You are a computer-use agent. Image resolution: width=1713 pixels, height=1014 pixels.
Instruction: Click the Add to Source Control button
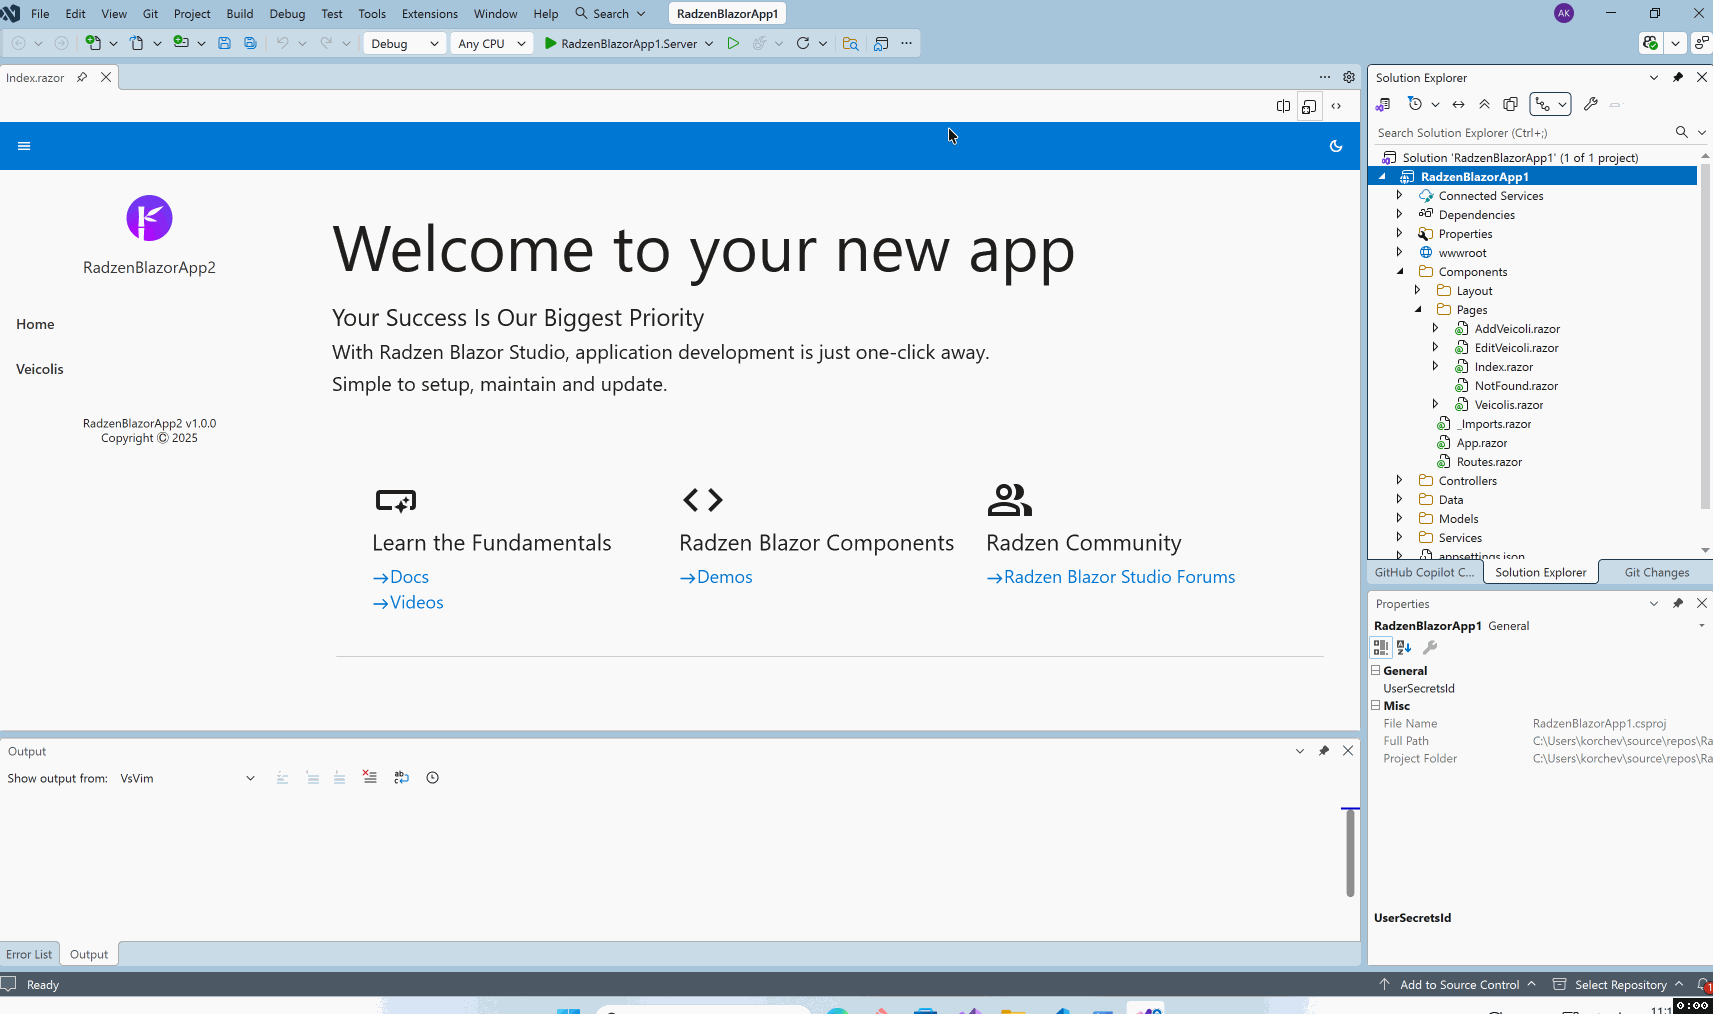[x=1458, y=984]
